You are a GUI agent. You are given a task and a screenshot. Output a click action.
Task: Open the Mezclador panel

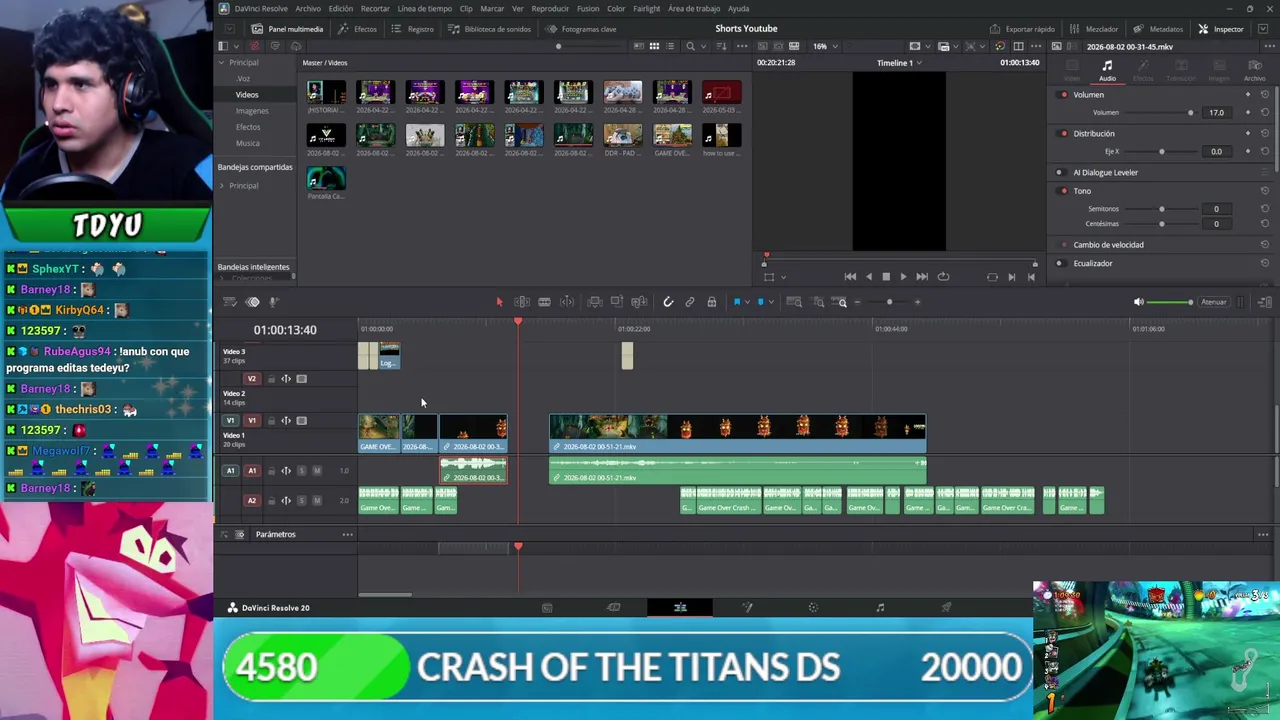coord(1094,29)
